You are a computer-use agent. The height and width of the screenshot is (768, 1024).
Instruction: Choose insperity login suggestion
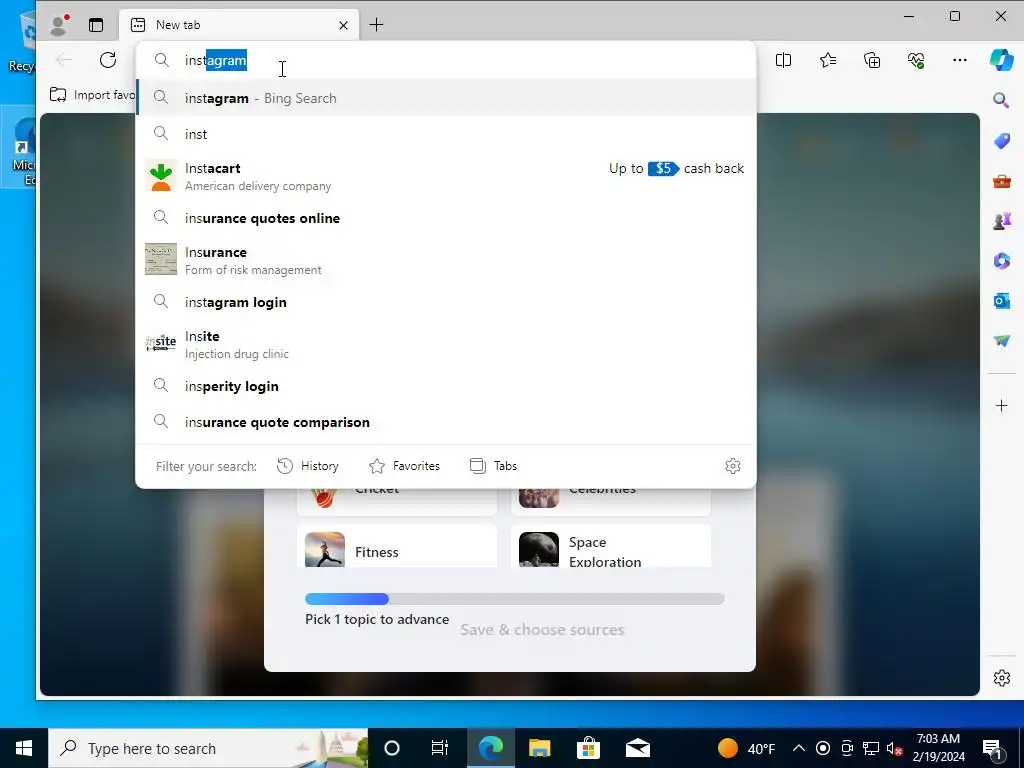tap(446, 386)
